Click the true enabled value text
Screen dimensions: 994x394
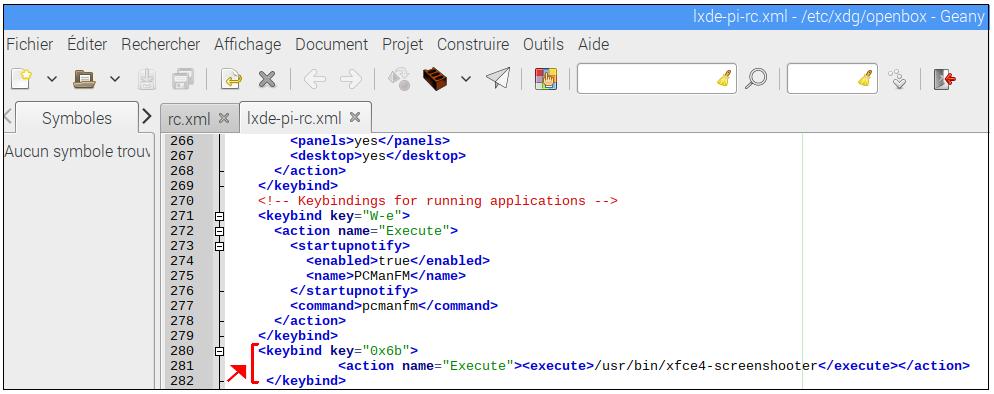(394, 261)
